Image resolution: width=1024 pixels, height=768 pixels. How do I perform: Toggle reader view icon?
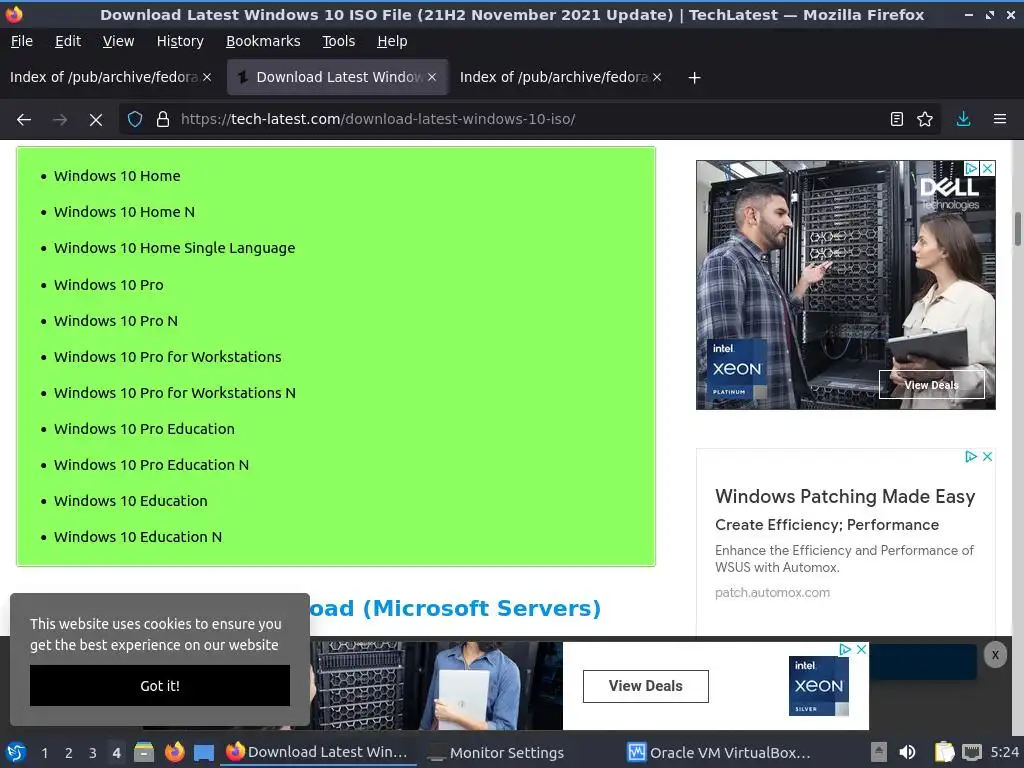pos(897,119)
